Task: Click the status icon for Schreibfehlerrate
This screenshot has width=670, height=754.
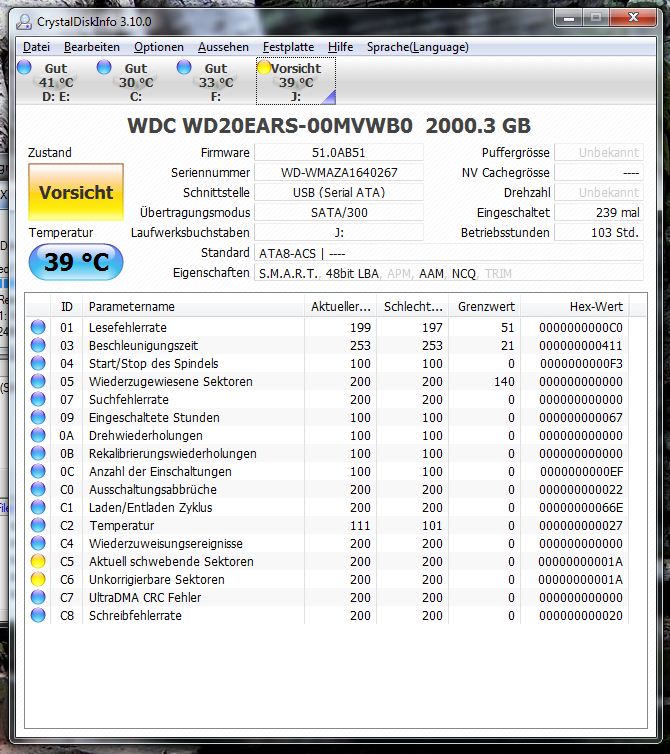Action: coord(38,616)
